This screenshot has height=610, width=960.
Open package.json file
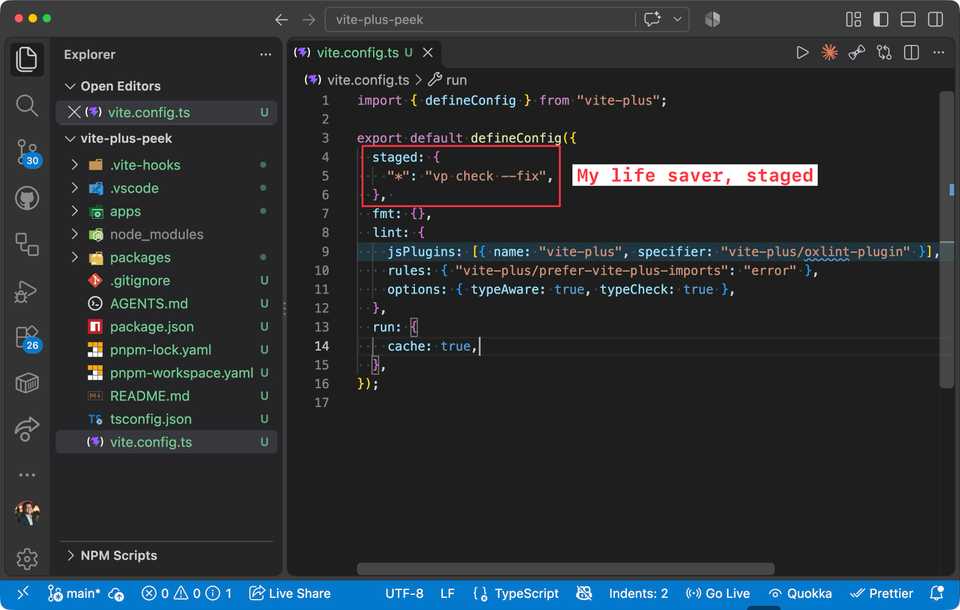pos(166,327)
